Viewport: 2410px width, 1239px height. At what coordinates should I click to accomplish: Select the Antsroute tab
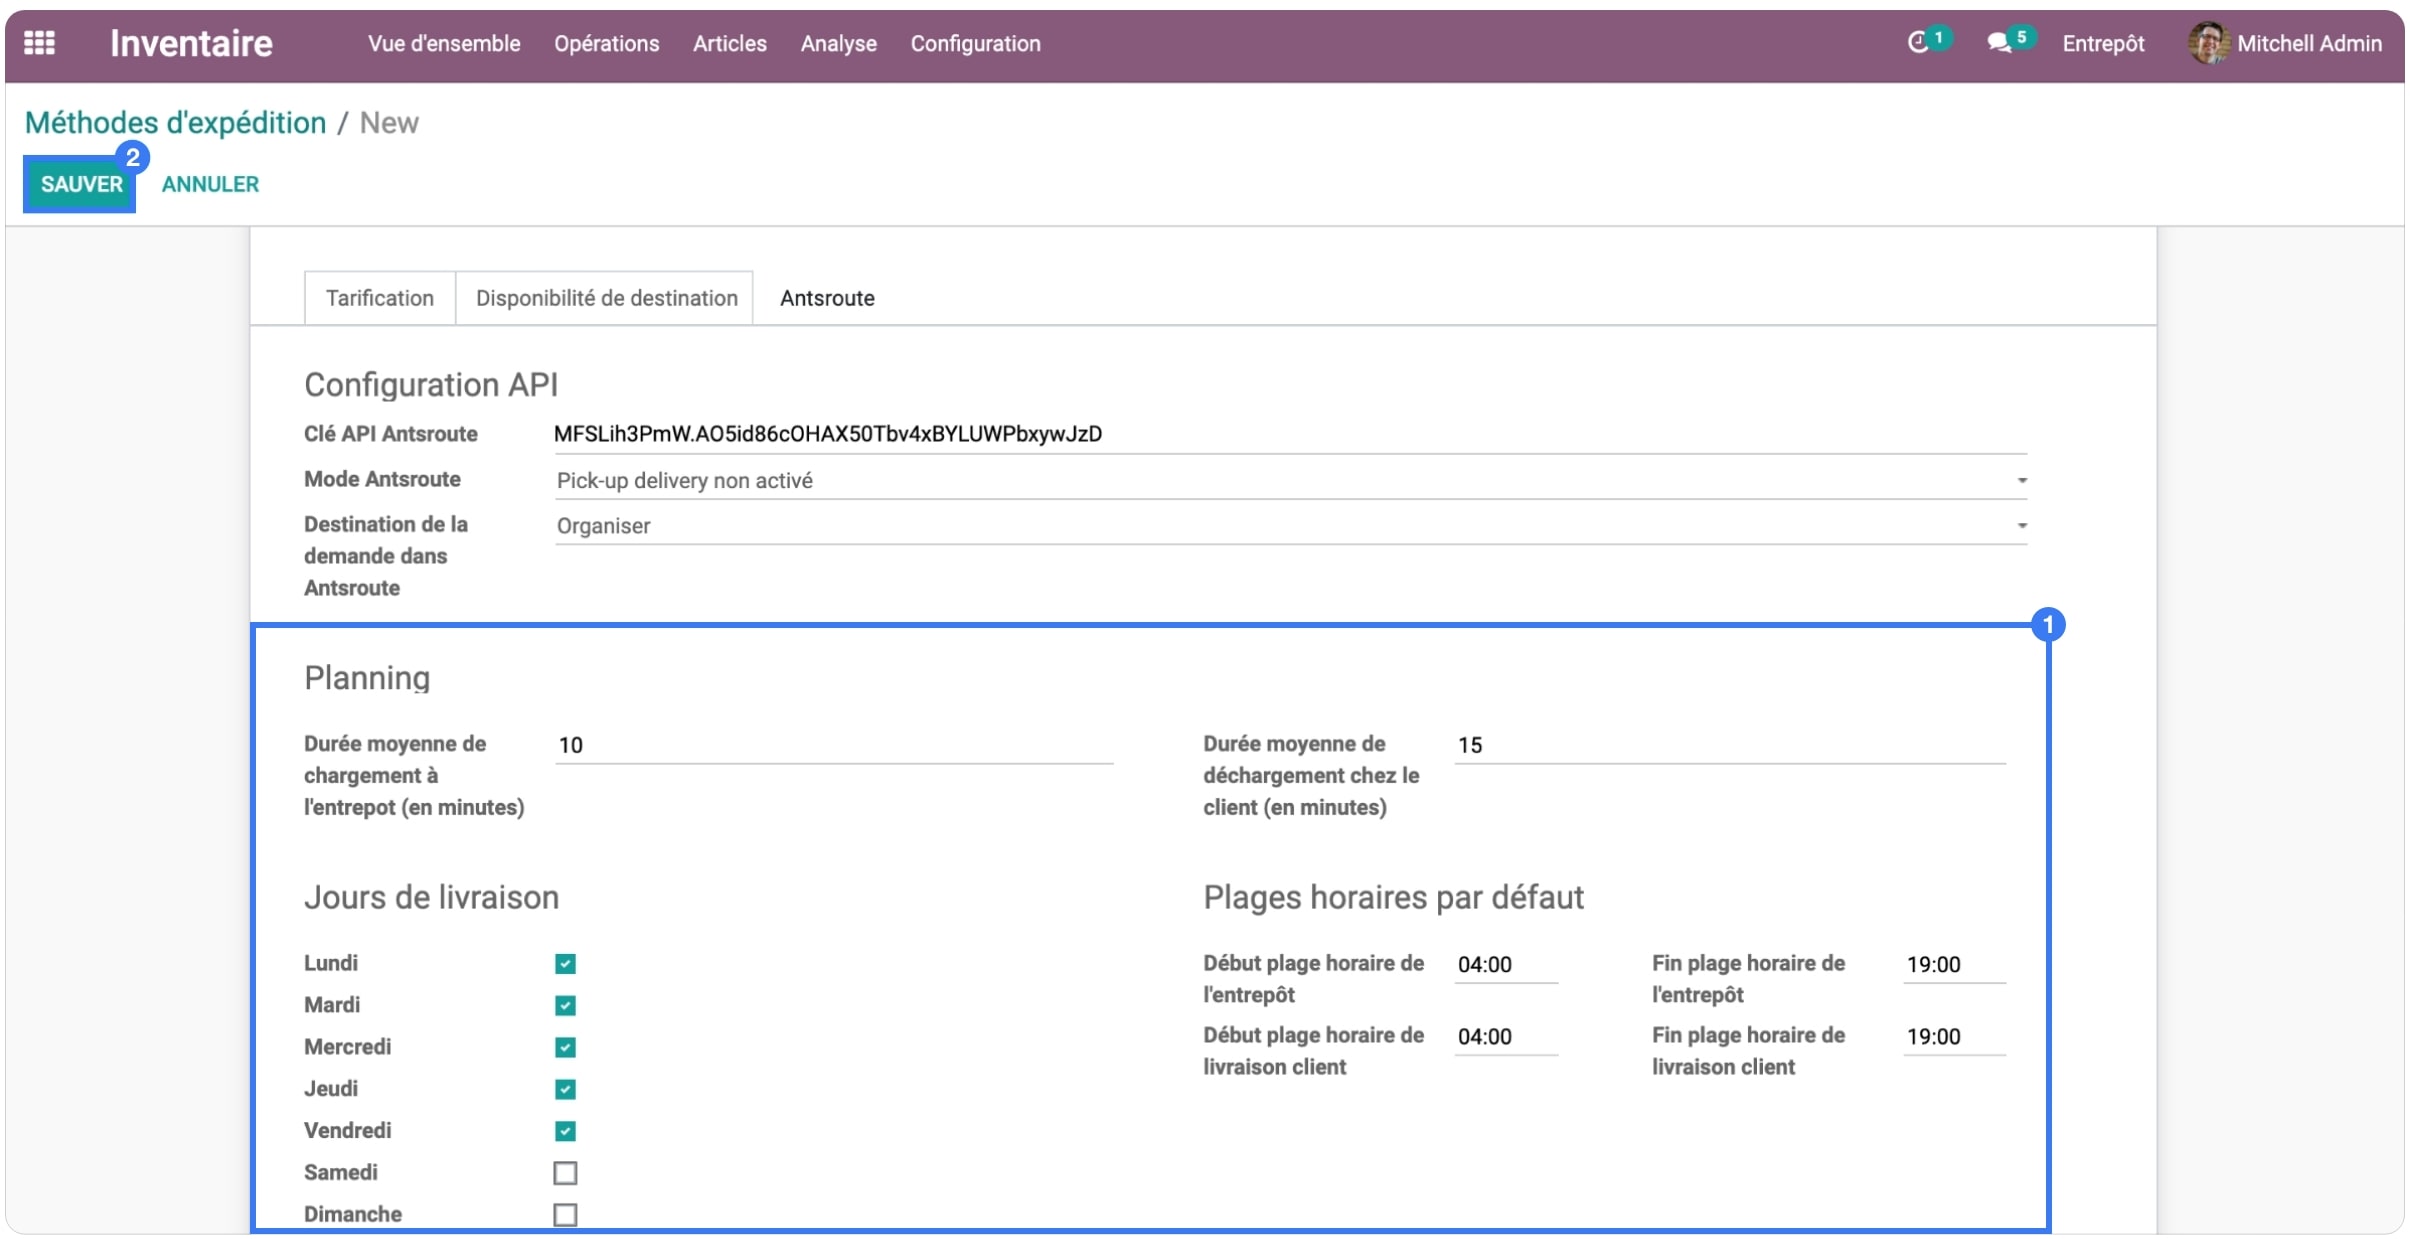(827, 298)
